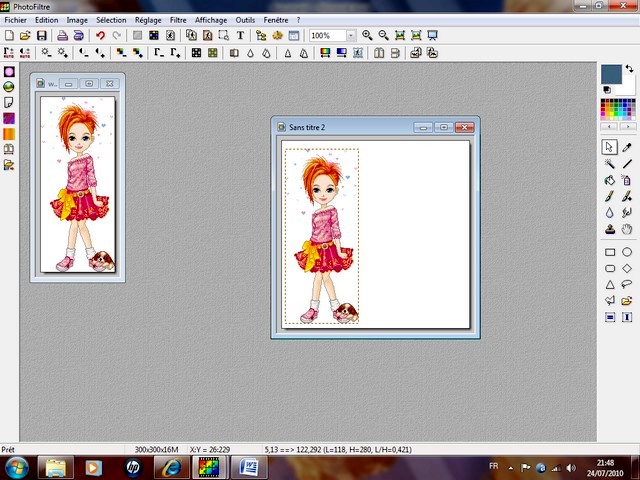Screen dimensions: 640x480
Task: Click the volume speaker tray icon
Action: (571, 468)
